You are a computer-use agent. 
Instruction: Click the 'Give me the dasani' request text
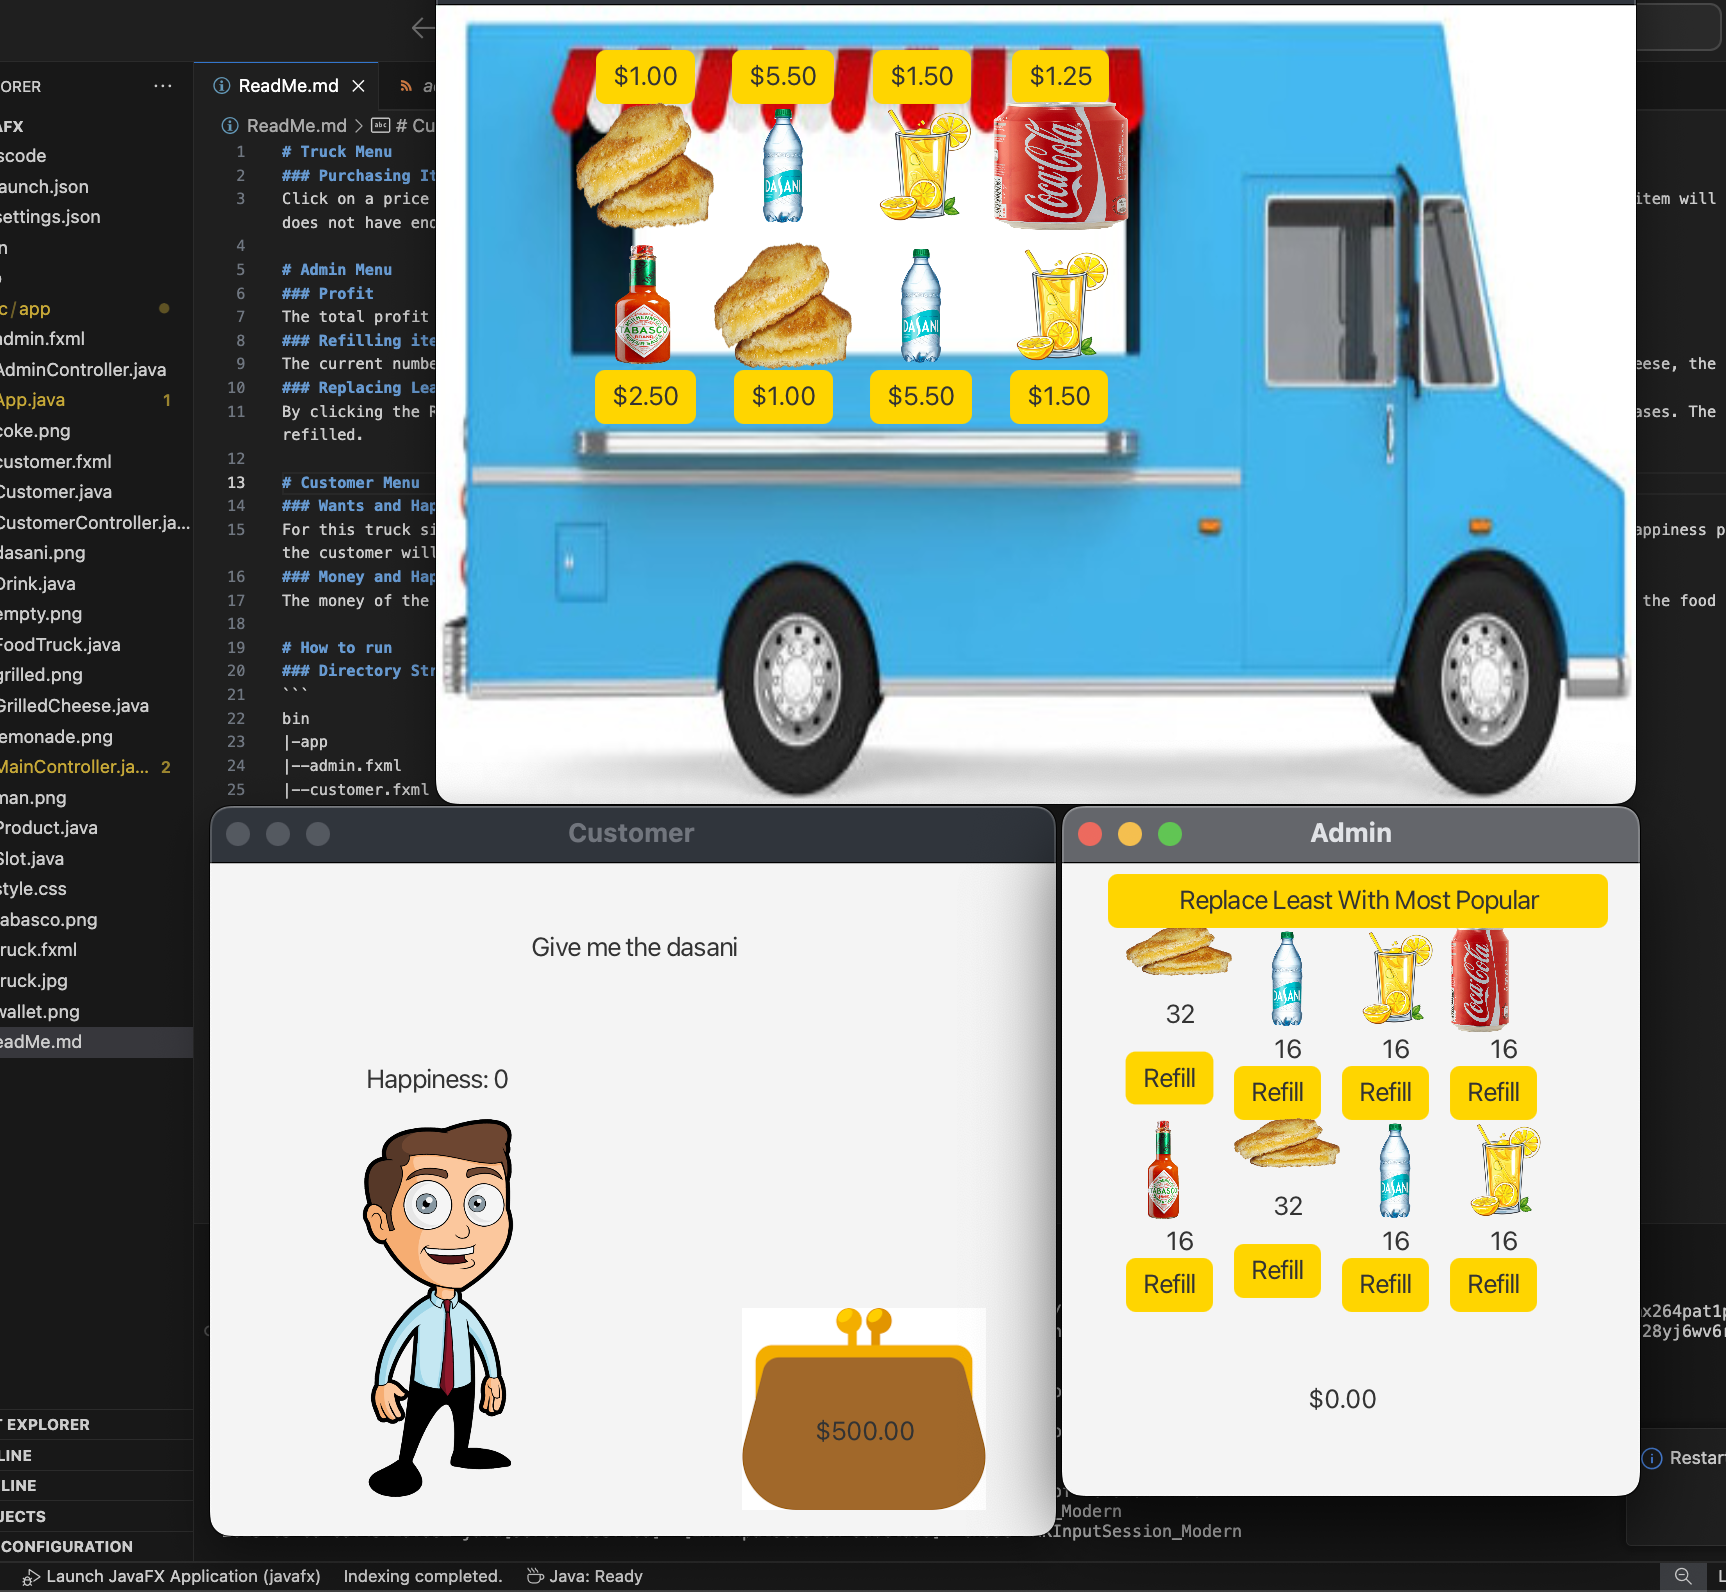(634, 948)
